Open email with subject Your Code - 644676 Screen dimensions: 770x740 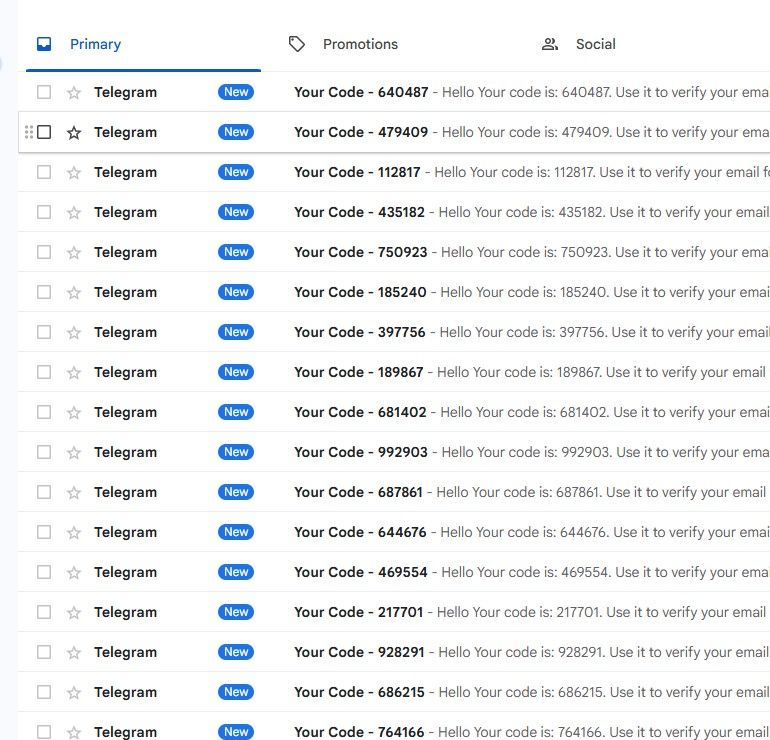click(x=360, y=532)
